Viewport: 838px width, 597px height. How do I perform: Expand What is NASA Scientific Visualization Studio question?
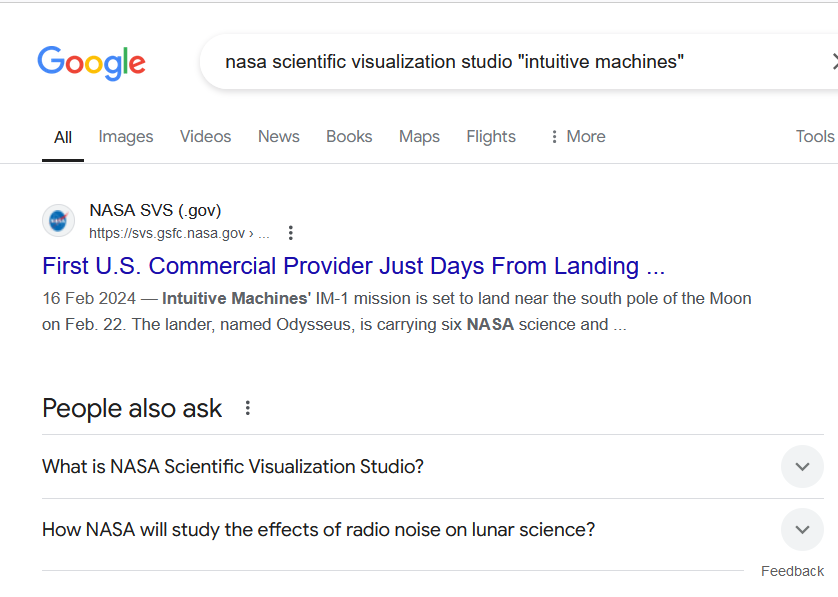pyautogui.click(x=802, y=467)
